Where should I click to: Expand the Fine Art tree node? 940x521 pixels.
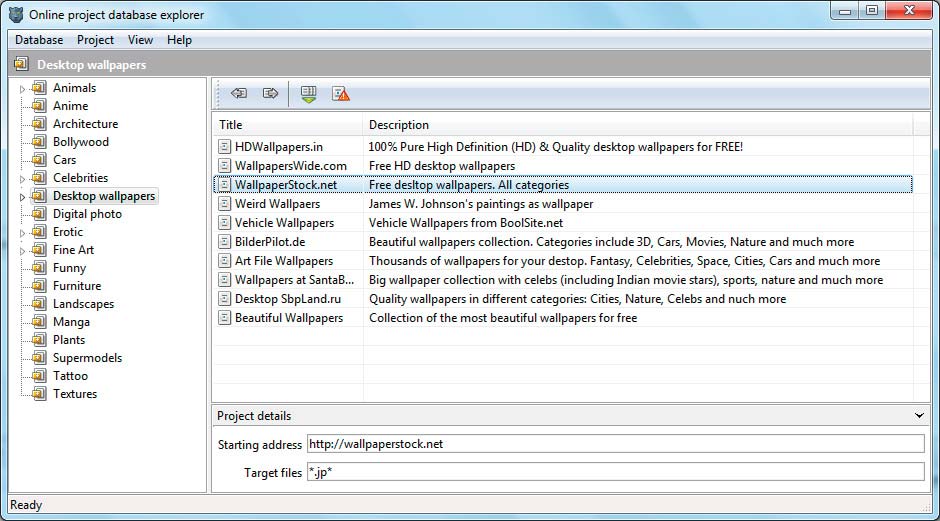click(x=22, y=251)
